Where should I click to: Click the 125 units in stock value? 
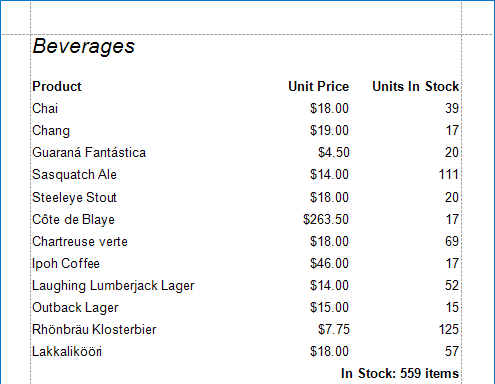448,329
